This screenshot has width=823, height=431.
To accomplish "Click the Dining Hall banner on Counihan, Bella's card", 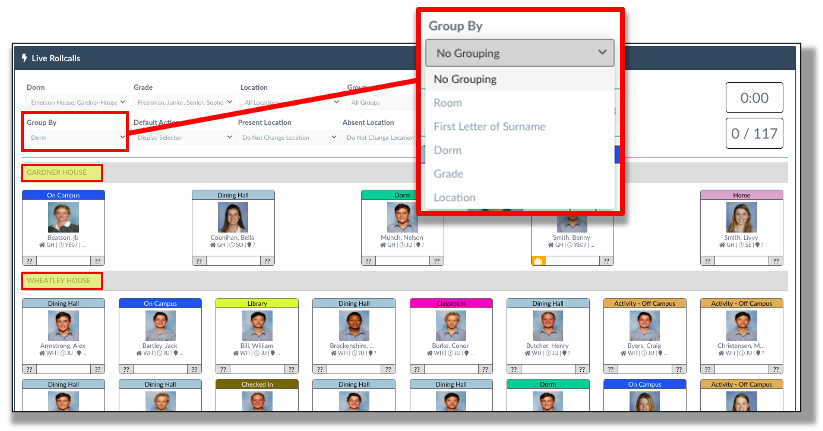I will [x=233, y=195].
